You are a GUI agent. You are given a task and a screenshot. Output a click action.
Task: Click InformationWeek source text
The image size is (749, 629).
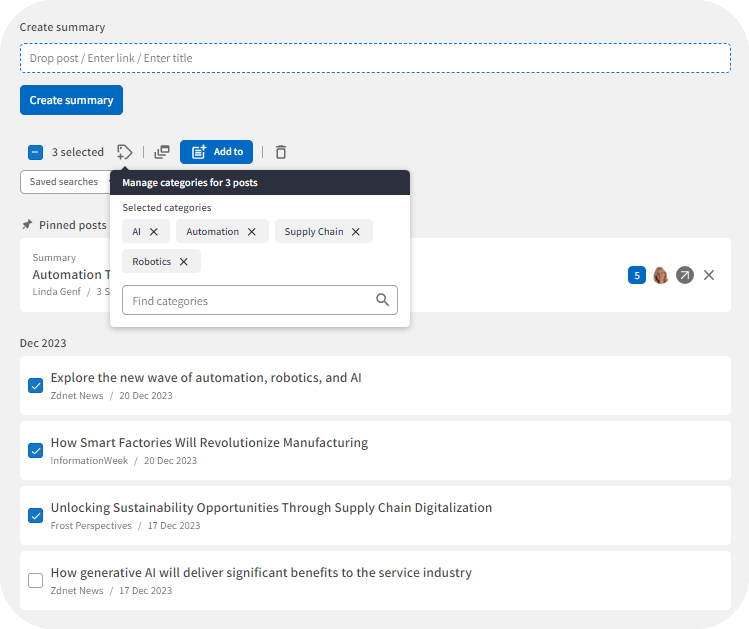pyautogui.click(x=89, y=460)
